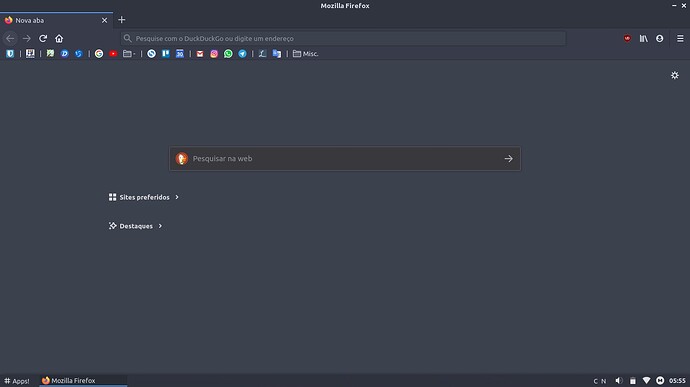Screen dimensions: 690x387
Task: Open the home page with the house icon
Action: click(x=59, y=38)
